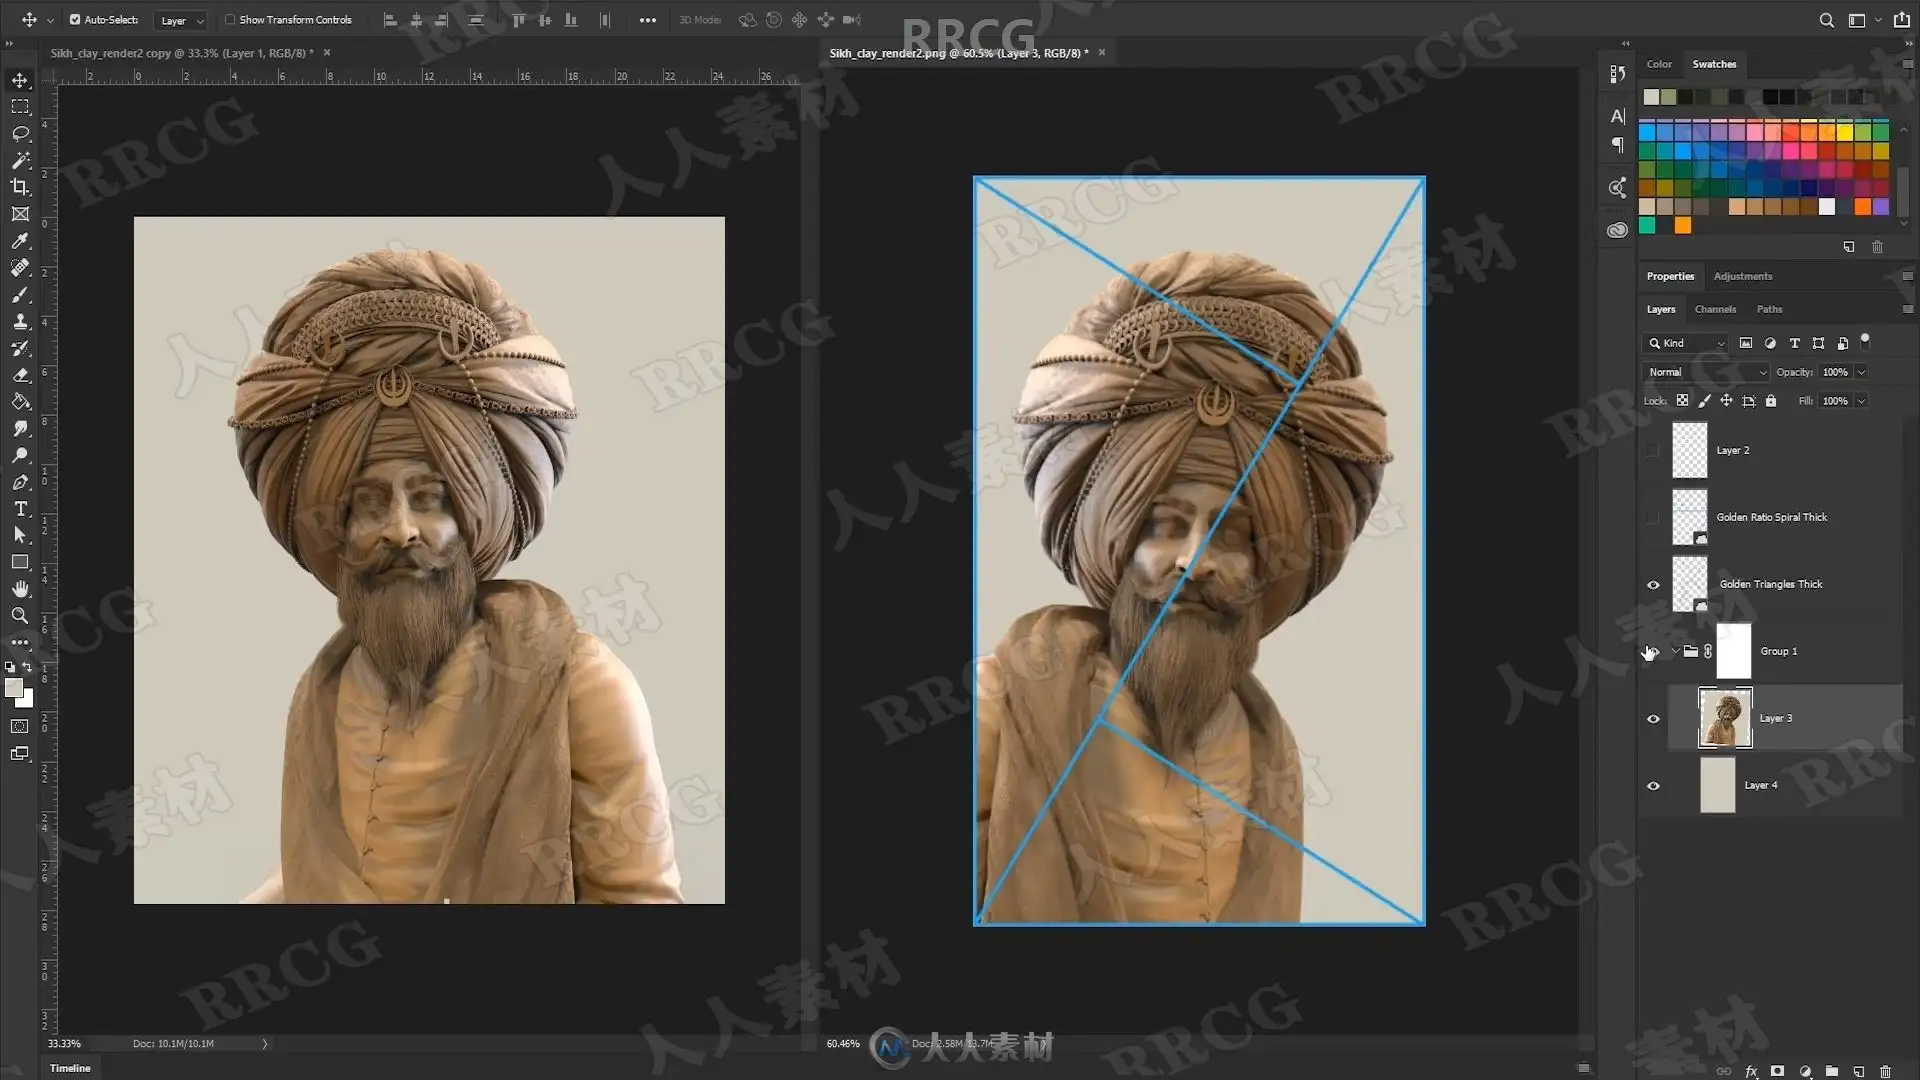This screenshot has width=1920, height=1080.
Task: Select the Lasso tool
Action: pyautogui.click(x=20, y=133)
